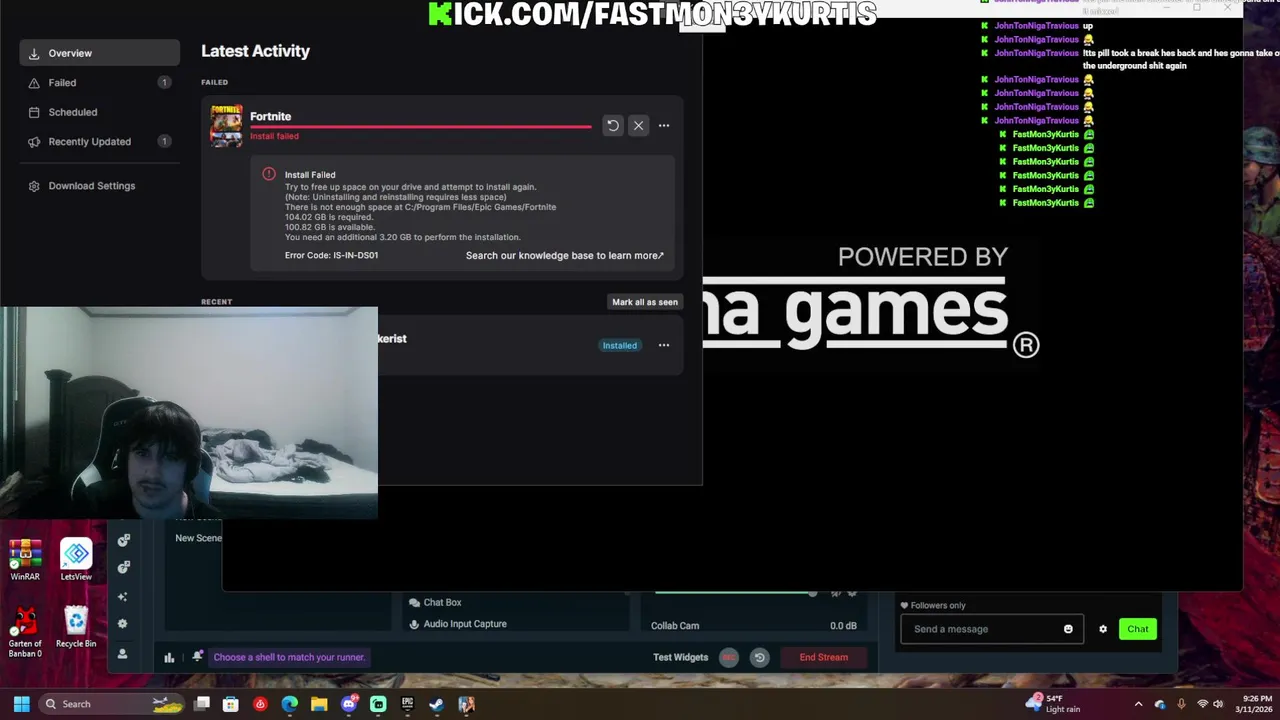Viewport: 1280px width, 720px height.
Task: Click 'Choose a shell to match your runner.'
Action: [x=289, y=657]
